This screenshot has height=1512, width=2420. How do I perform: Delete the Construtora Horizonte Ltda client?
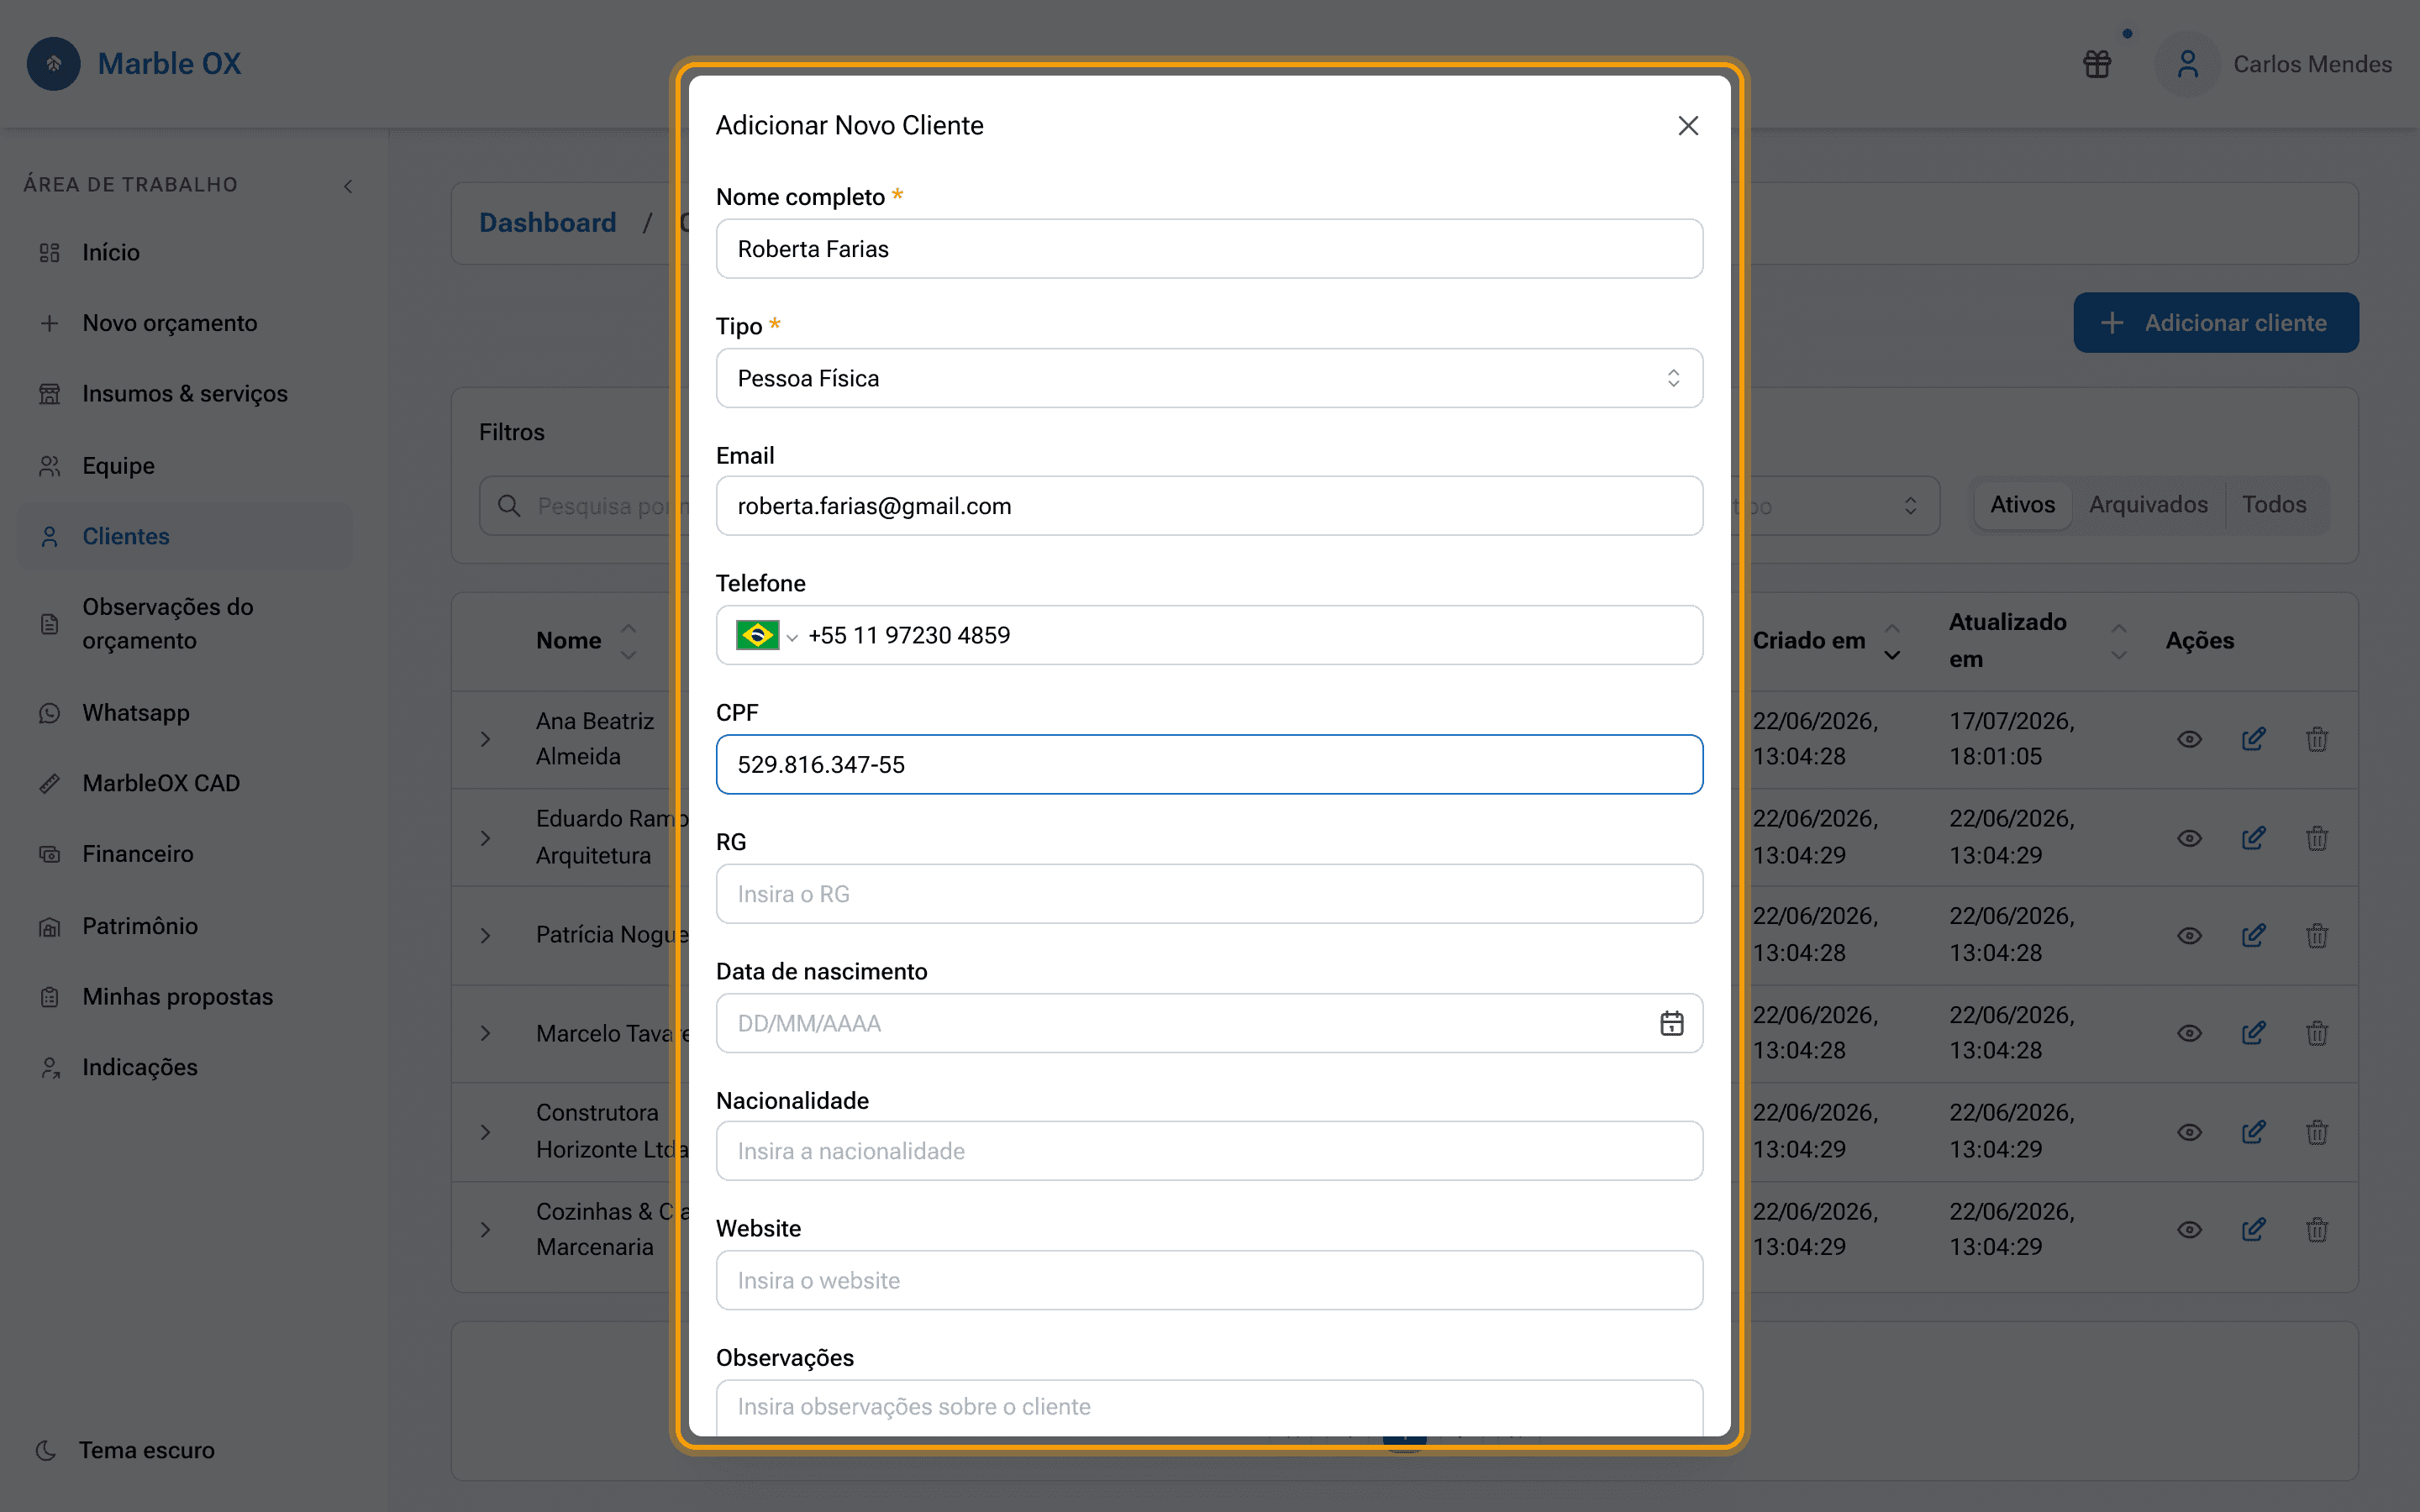click(x=2317, y=1132)
